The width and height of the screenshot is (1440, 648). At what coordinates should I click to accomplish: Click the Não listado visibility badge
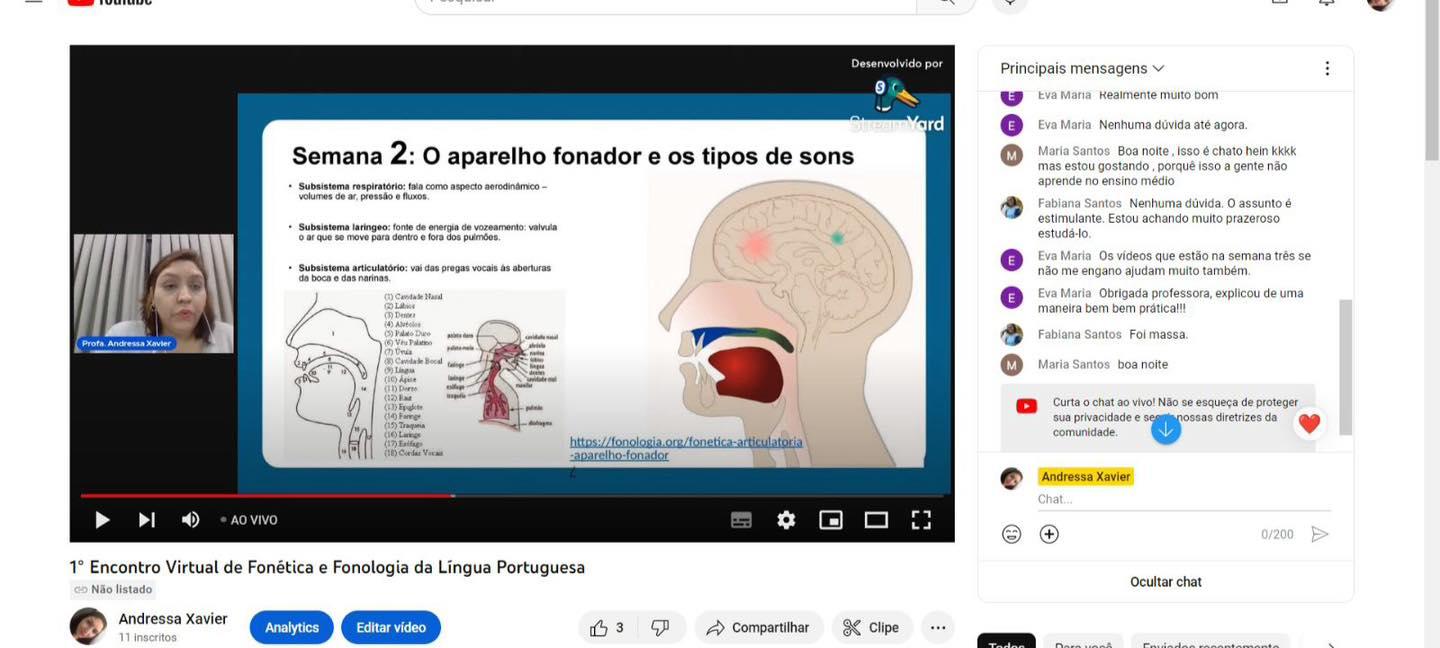coord(113,590)
